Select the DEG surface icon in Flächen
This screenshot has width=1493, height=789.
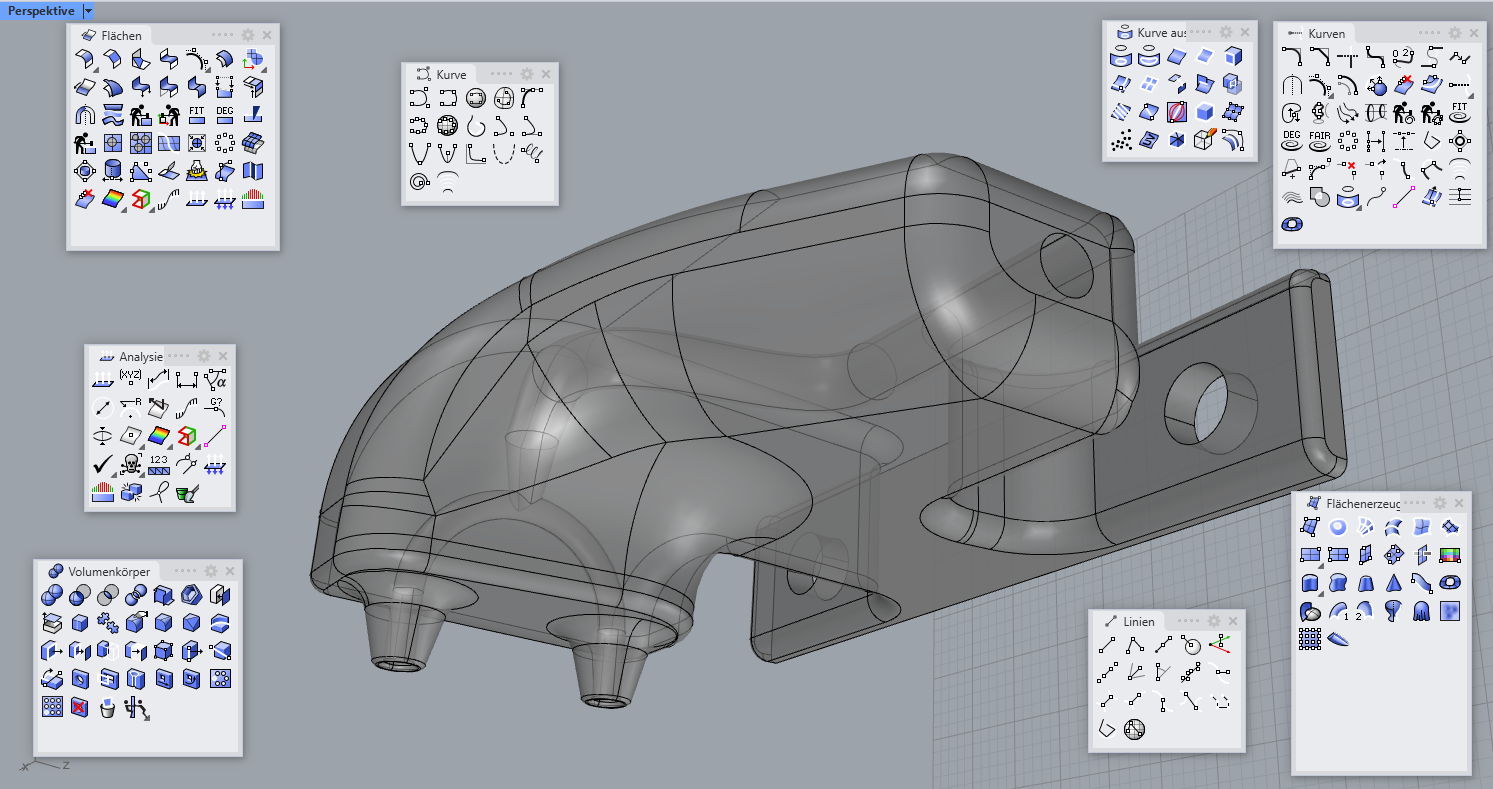tap(225, 114)
